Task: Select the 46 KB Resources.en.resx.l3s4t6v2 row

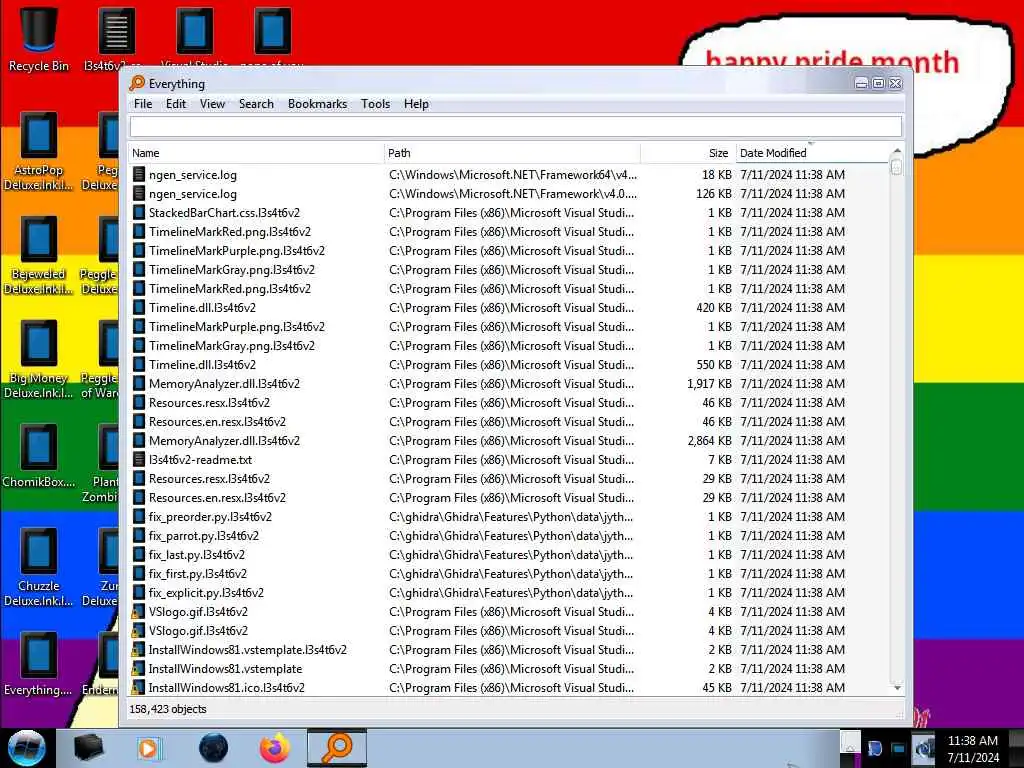Action: coord(509,421)
